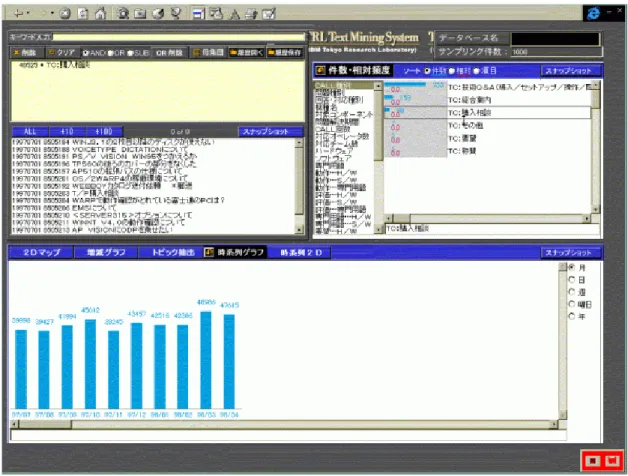The height and width of the screenshot is (476, 628).
Task: Click the mail icon in toolbar
Action: [216, 14]
